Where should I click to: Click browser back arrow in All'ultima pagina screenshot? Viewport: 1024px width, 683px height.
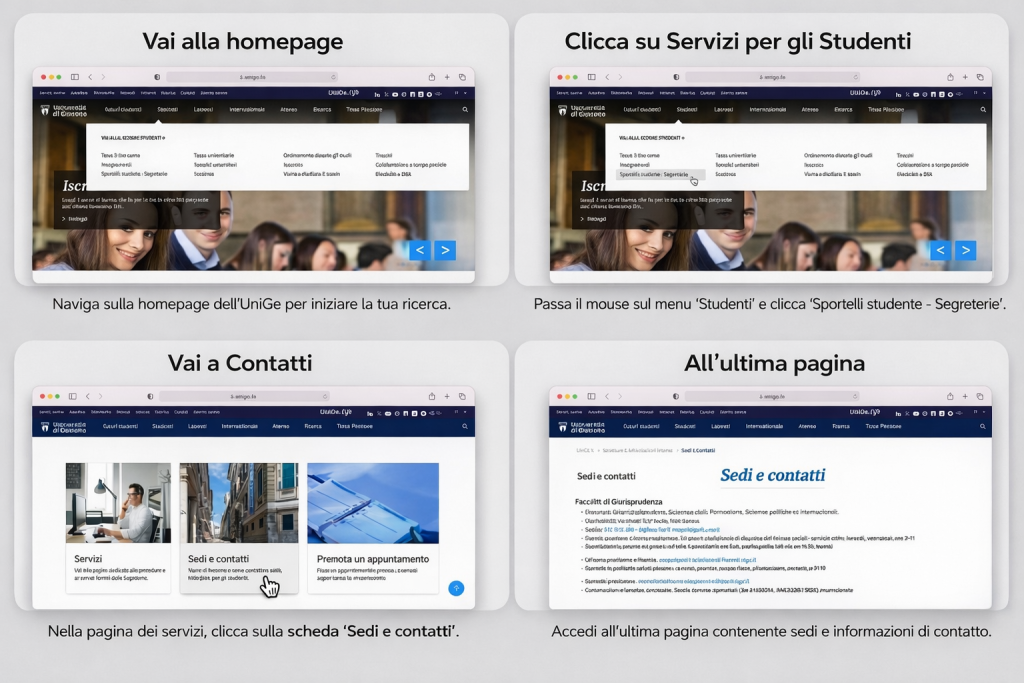pos(607,396)
